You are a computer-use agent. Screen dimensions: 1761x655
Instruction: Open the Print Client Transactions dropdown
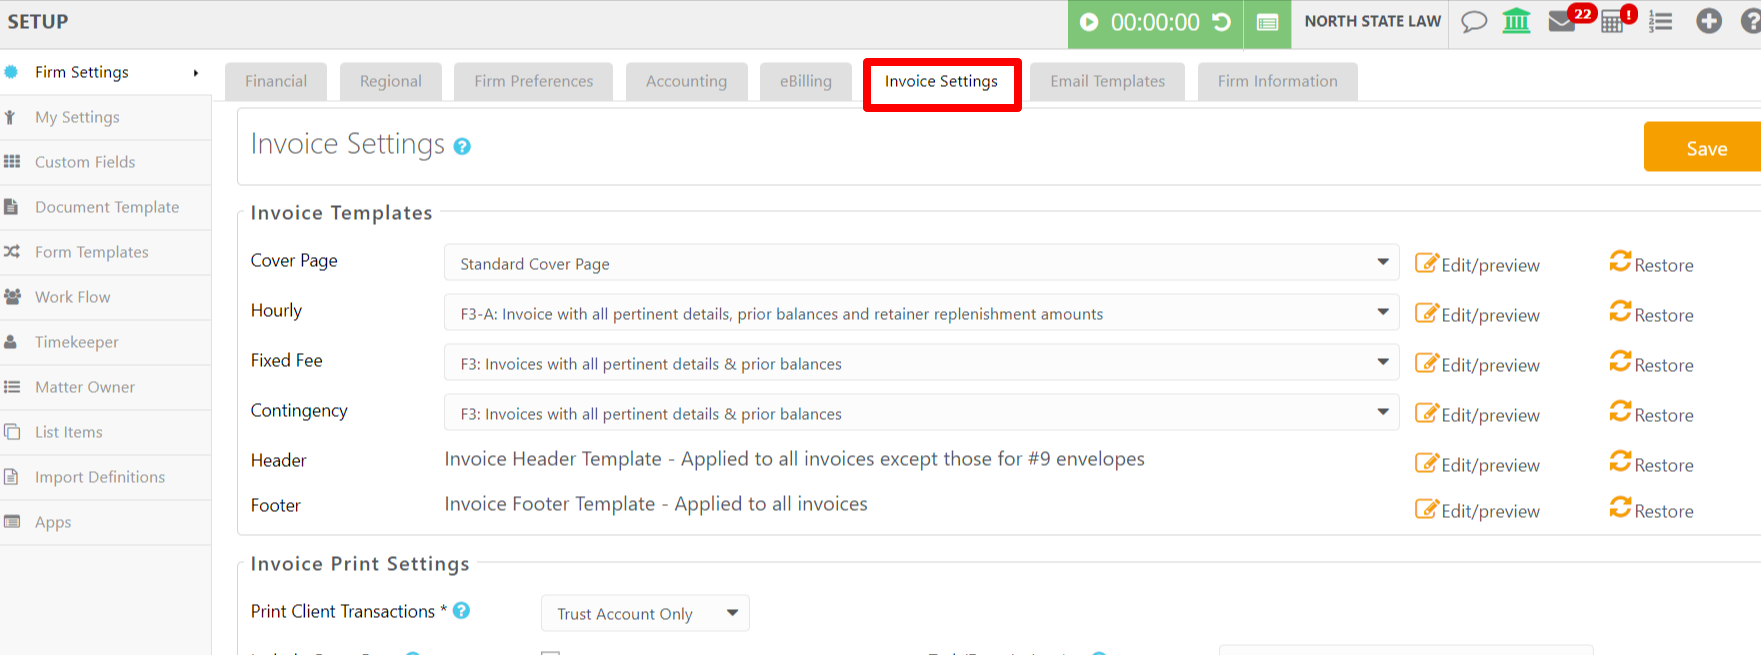(x=645, y=613)
